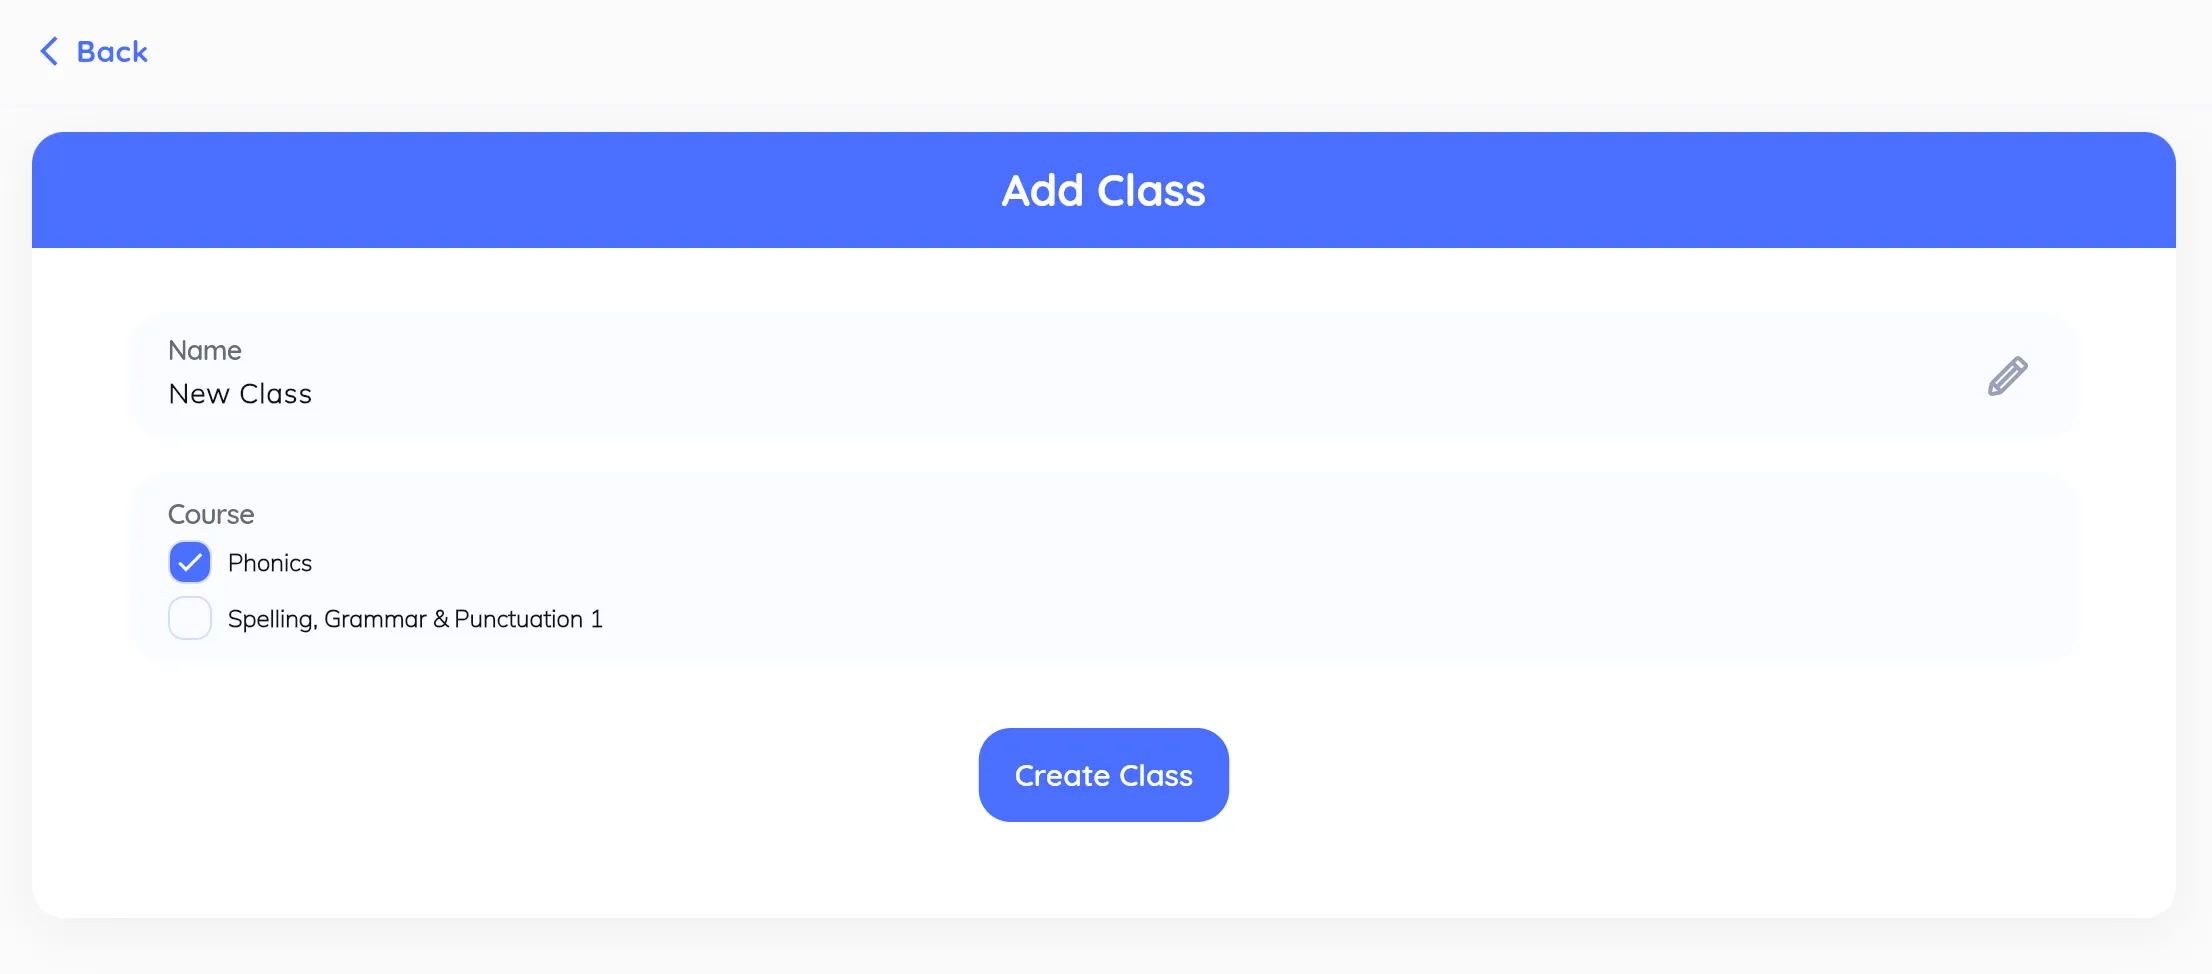This screenshot has height=974, width=2212.
Task: Click the "Spelling, Grammar & Punctuation 1" label
Action: click(415, 619)
